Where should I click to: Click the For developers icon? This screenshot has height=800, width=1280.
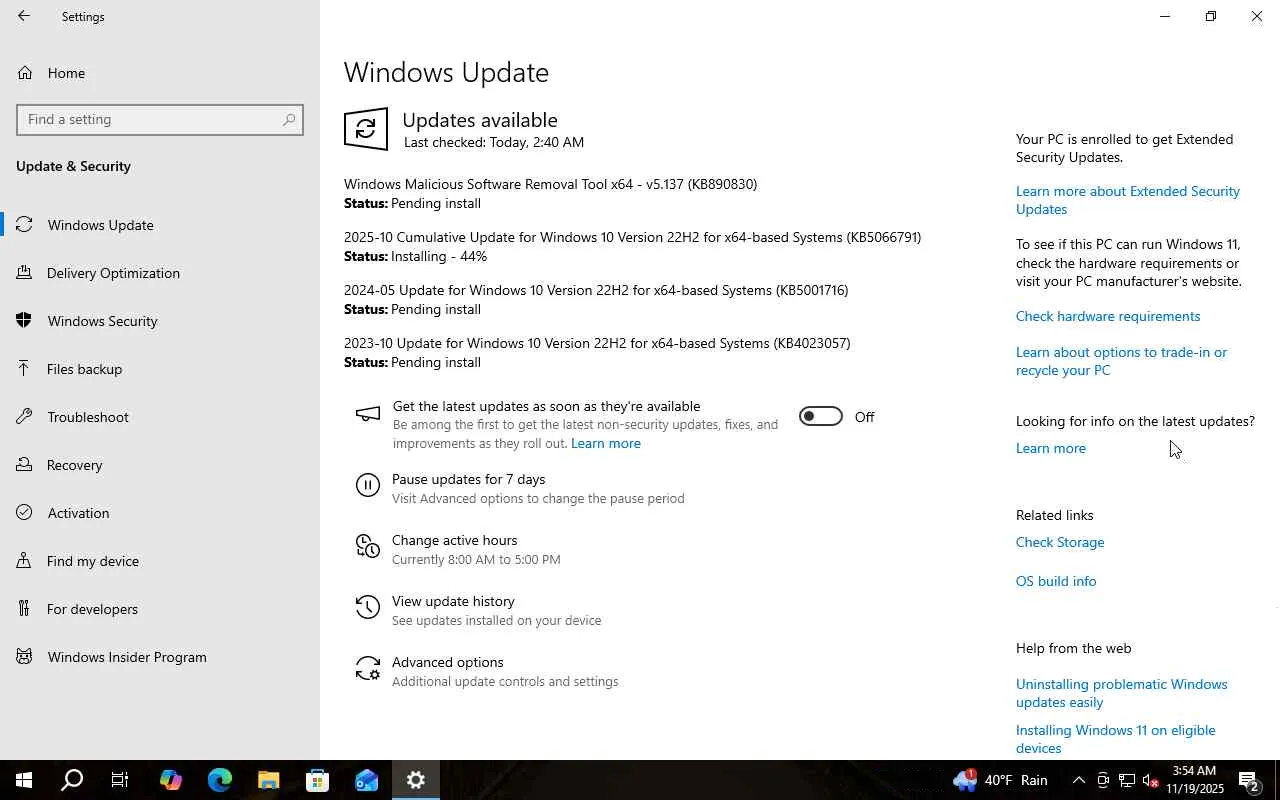tap(25, 609)
